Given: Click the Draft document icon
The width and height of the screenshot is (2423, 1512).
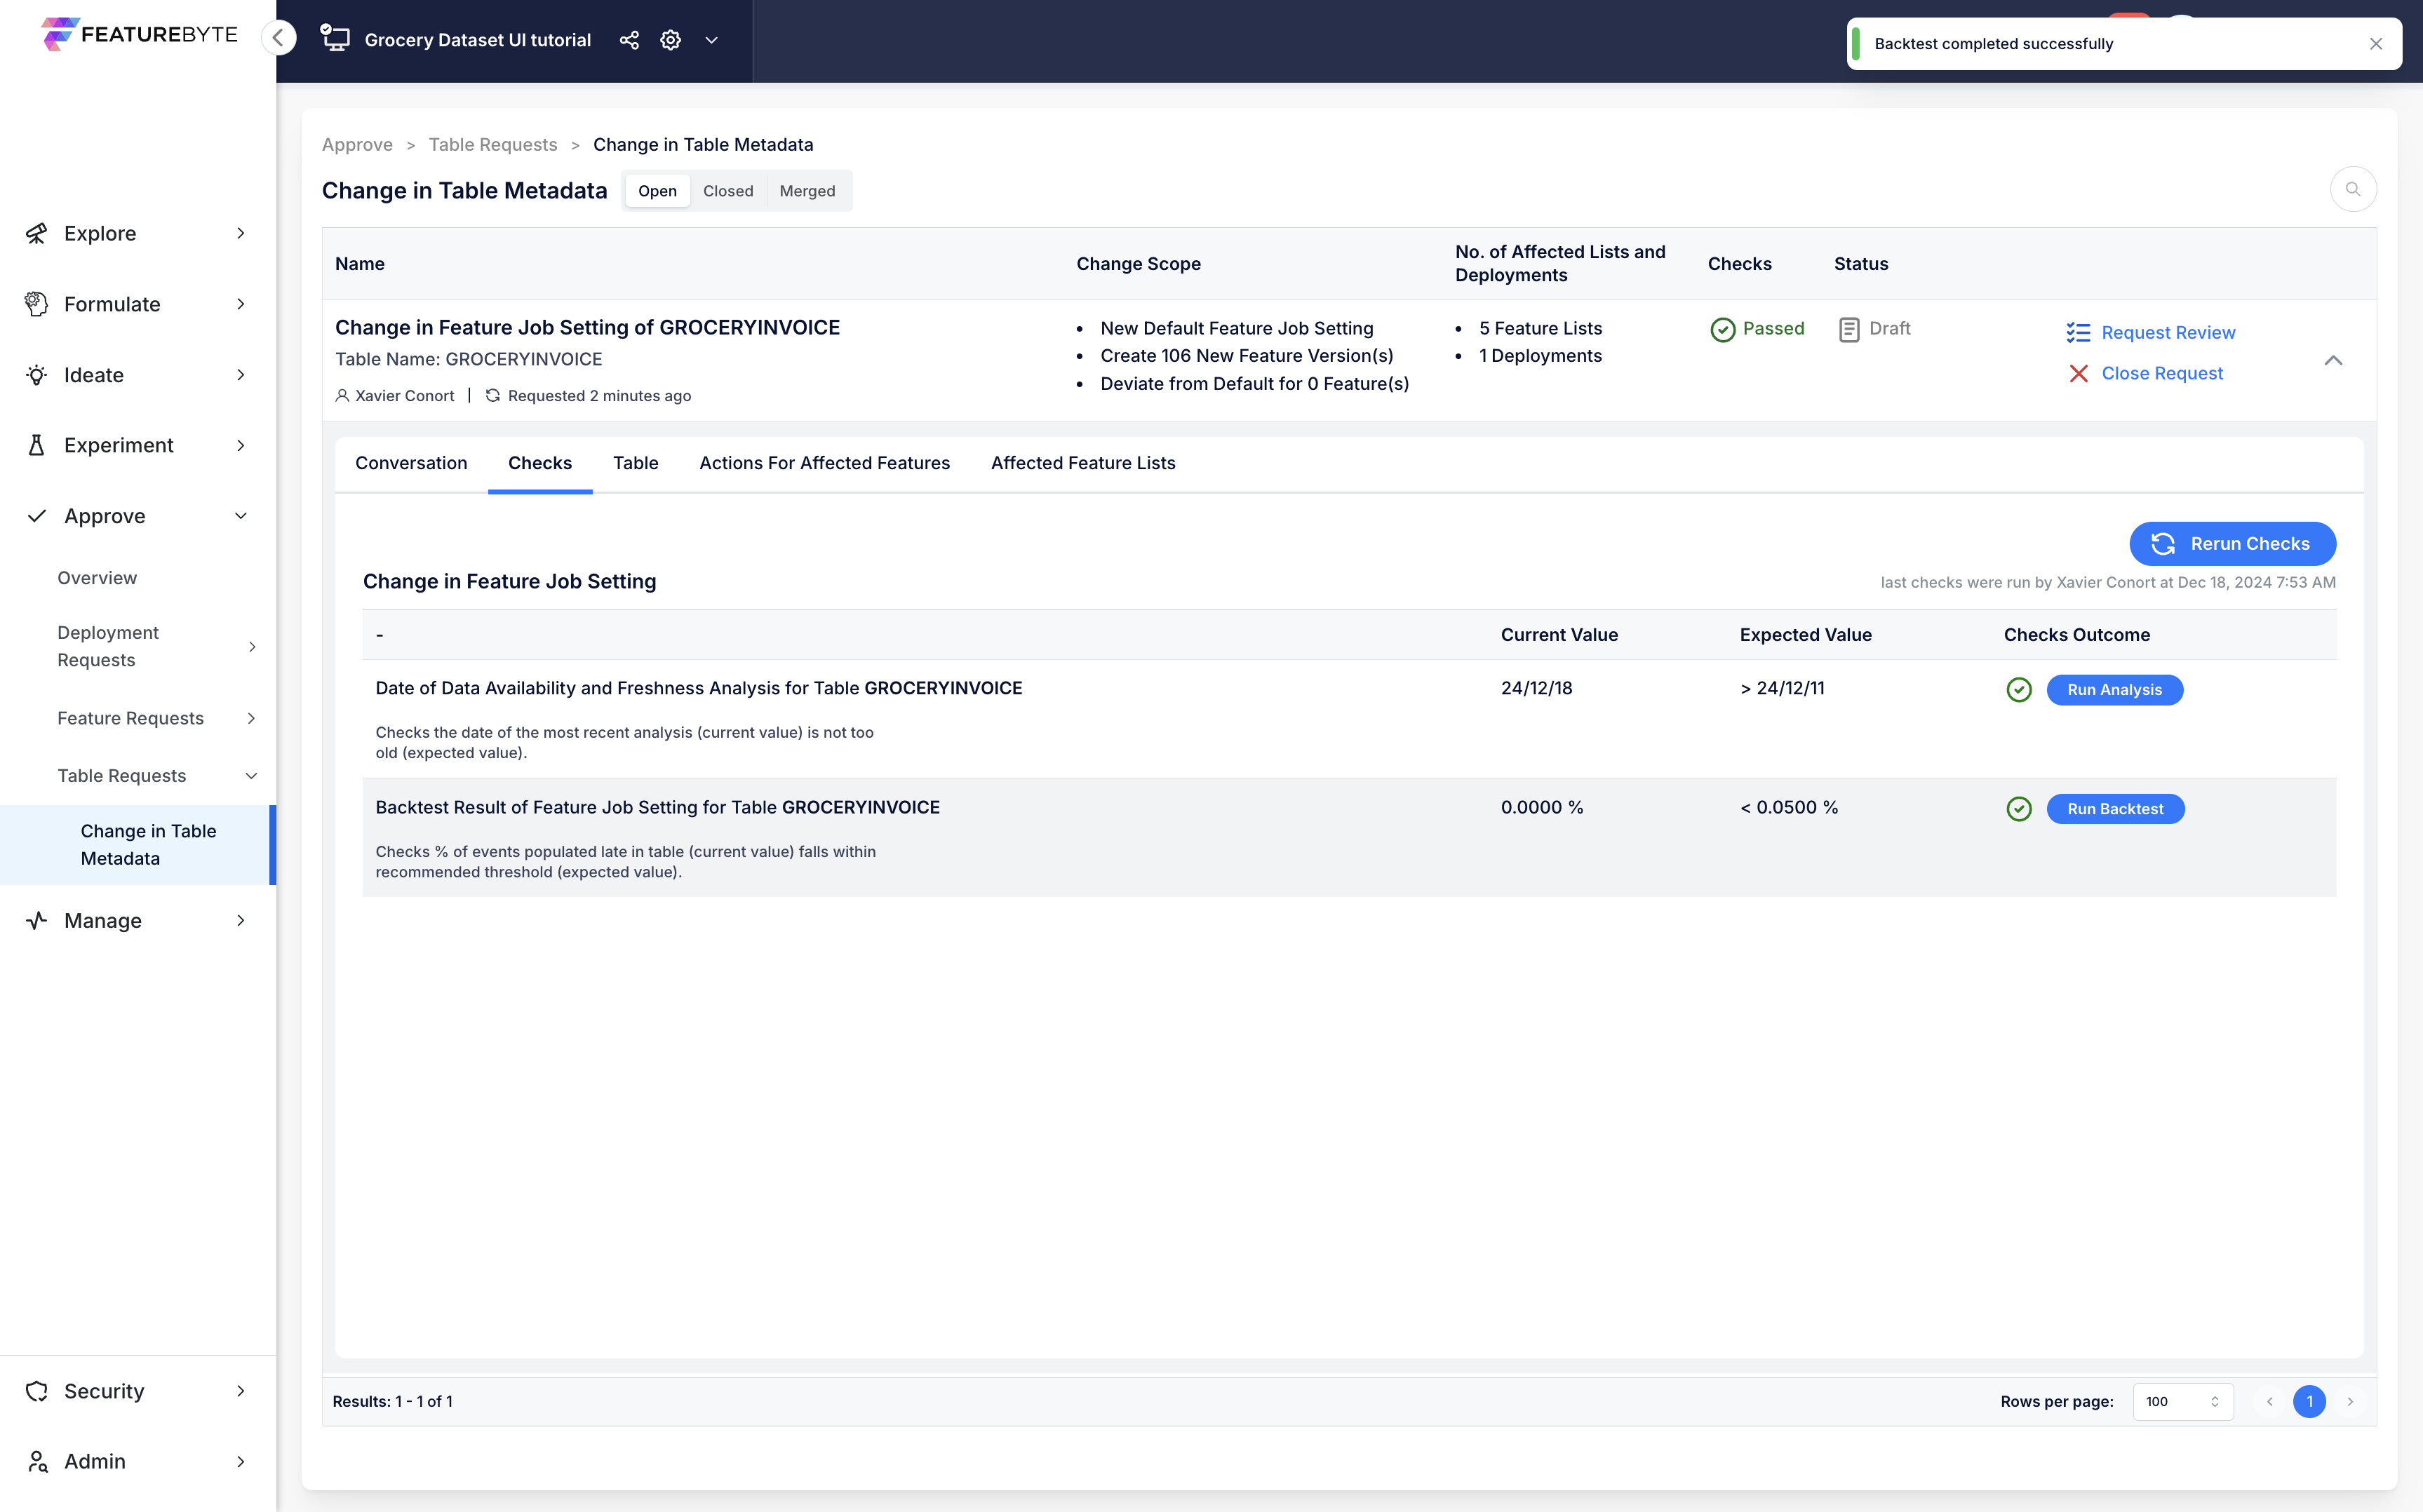Looking at the screenshot, I should pos(1849,329).
